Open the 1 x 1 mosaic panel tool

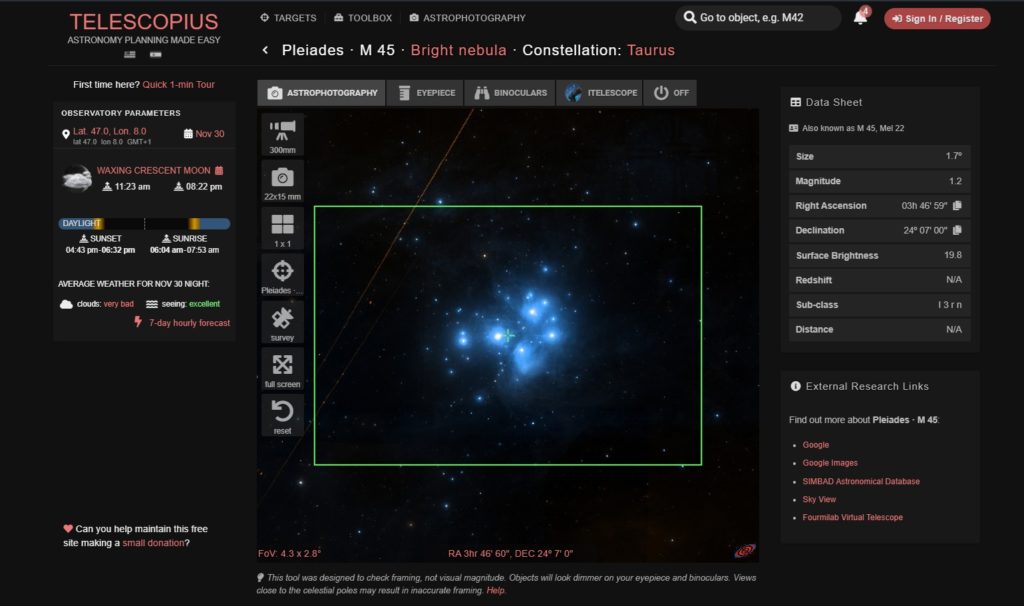pos(281,227)
